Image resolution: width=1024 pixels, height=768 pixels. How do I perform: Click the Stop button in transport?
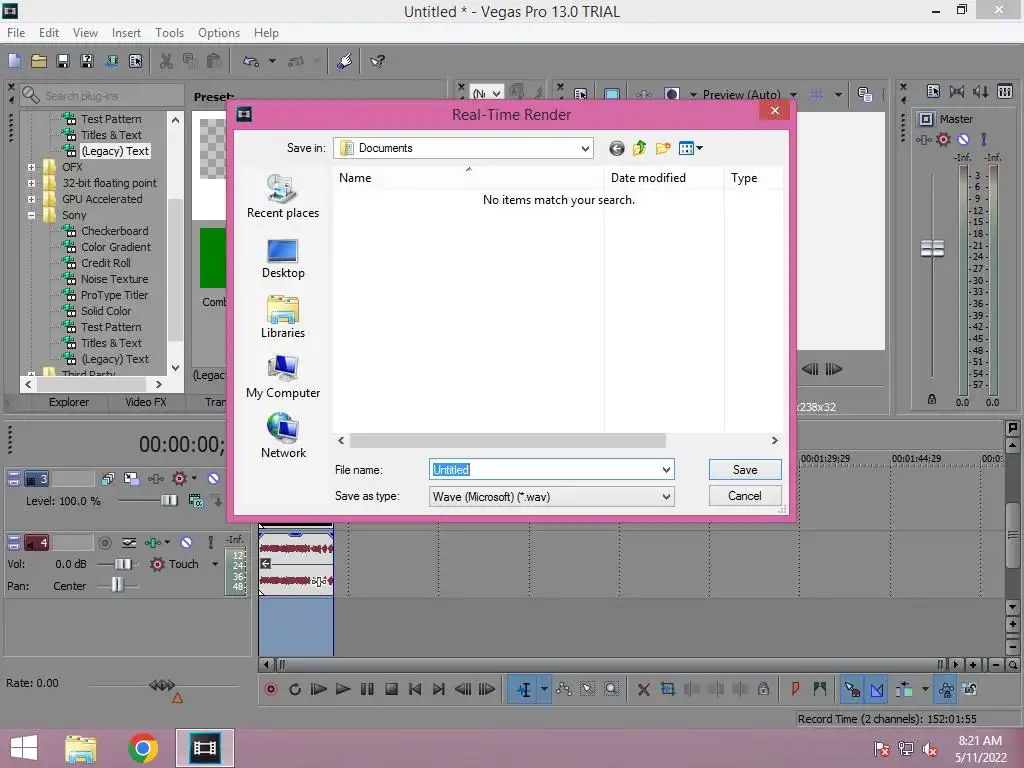391,689
